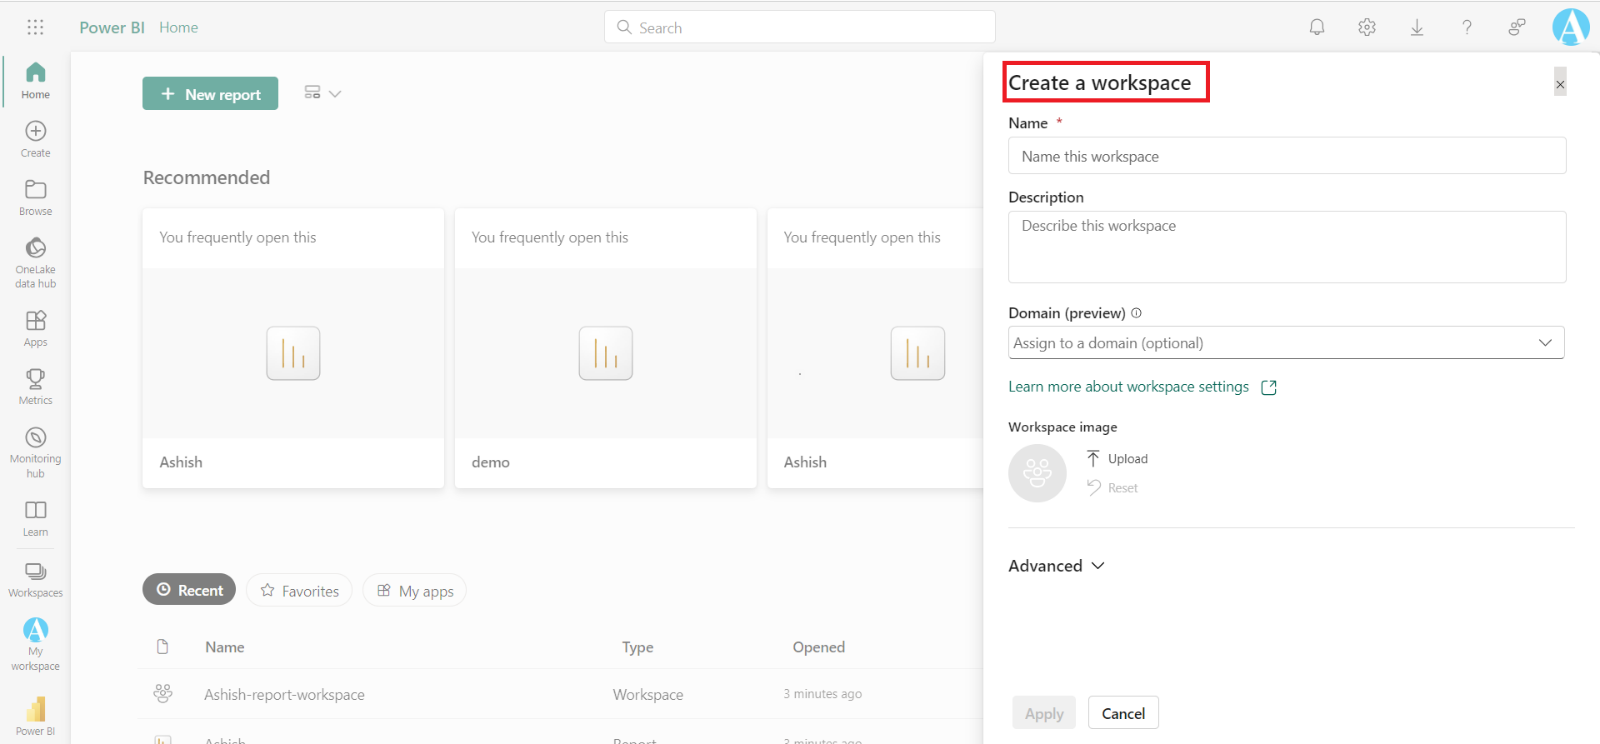
Task: Switch to the My apps tab
Action: coord(414,591)
